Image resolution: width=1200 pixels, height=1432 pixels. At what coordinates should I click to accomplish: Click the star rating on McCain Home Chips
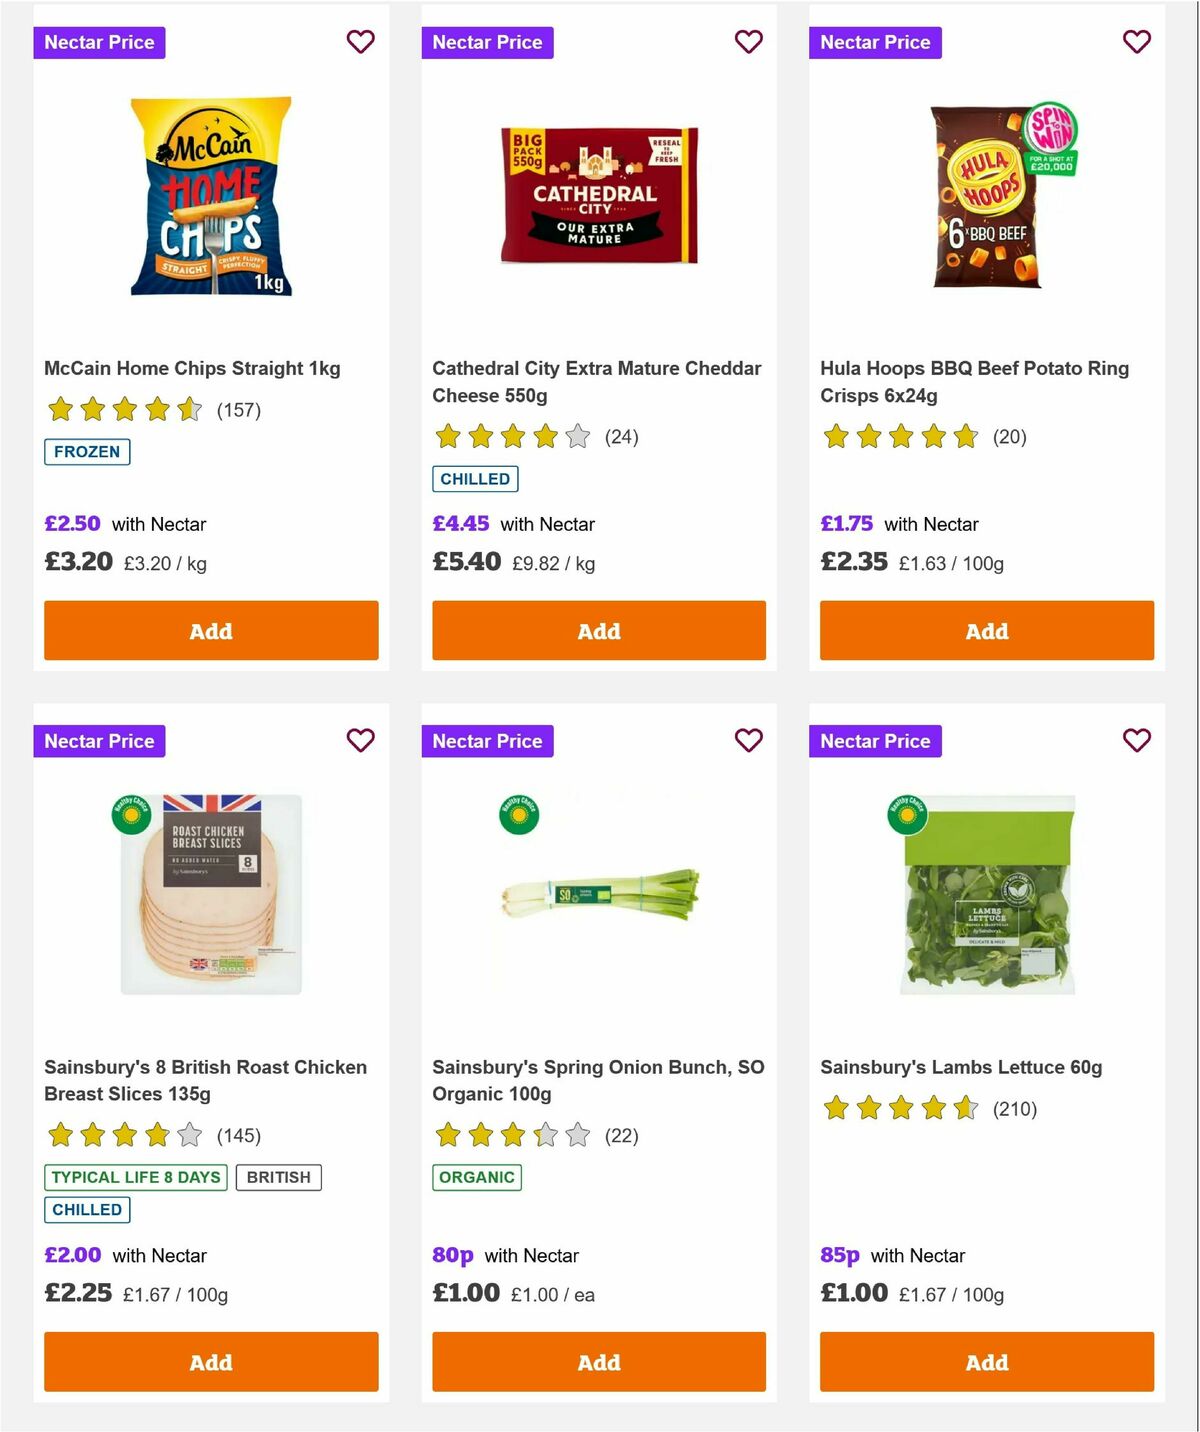pos(122,410)
